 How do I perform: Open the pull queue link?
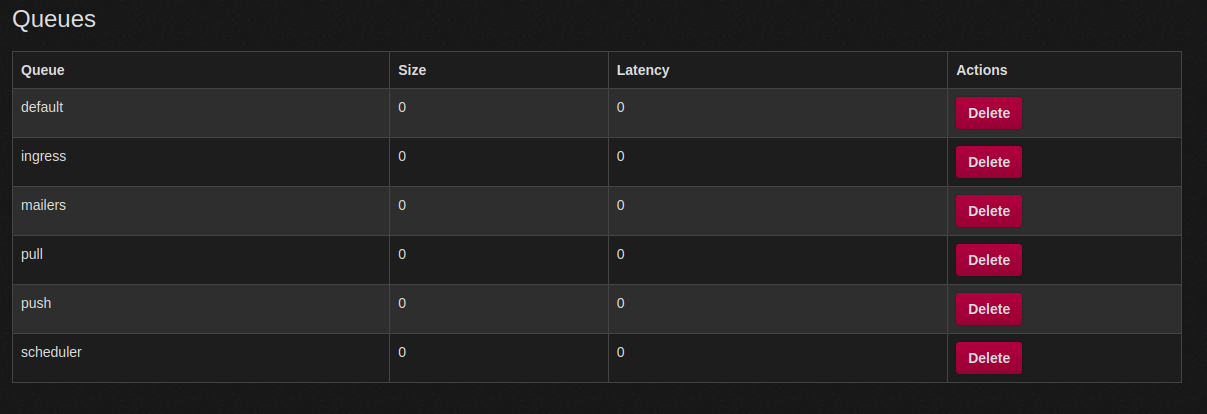[32, 254]
